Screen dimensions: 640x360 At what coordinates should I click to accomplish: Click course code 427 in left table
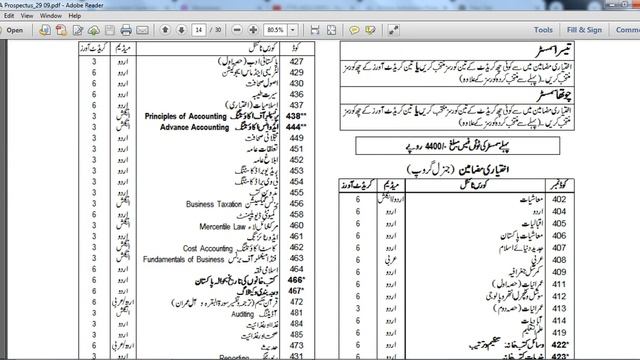tap(296, 62)
